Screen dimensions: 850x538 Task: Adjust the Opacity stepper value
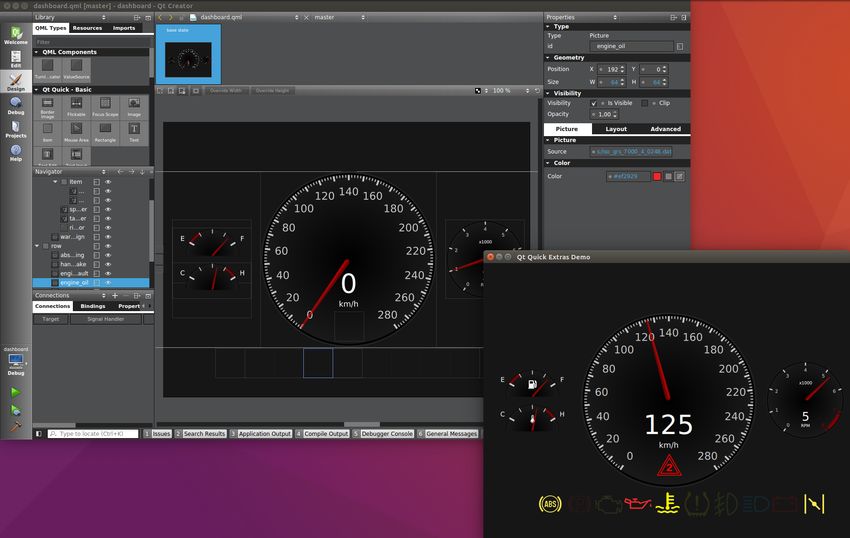tap(615, 114)
